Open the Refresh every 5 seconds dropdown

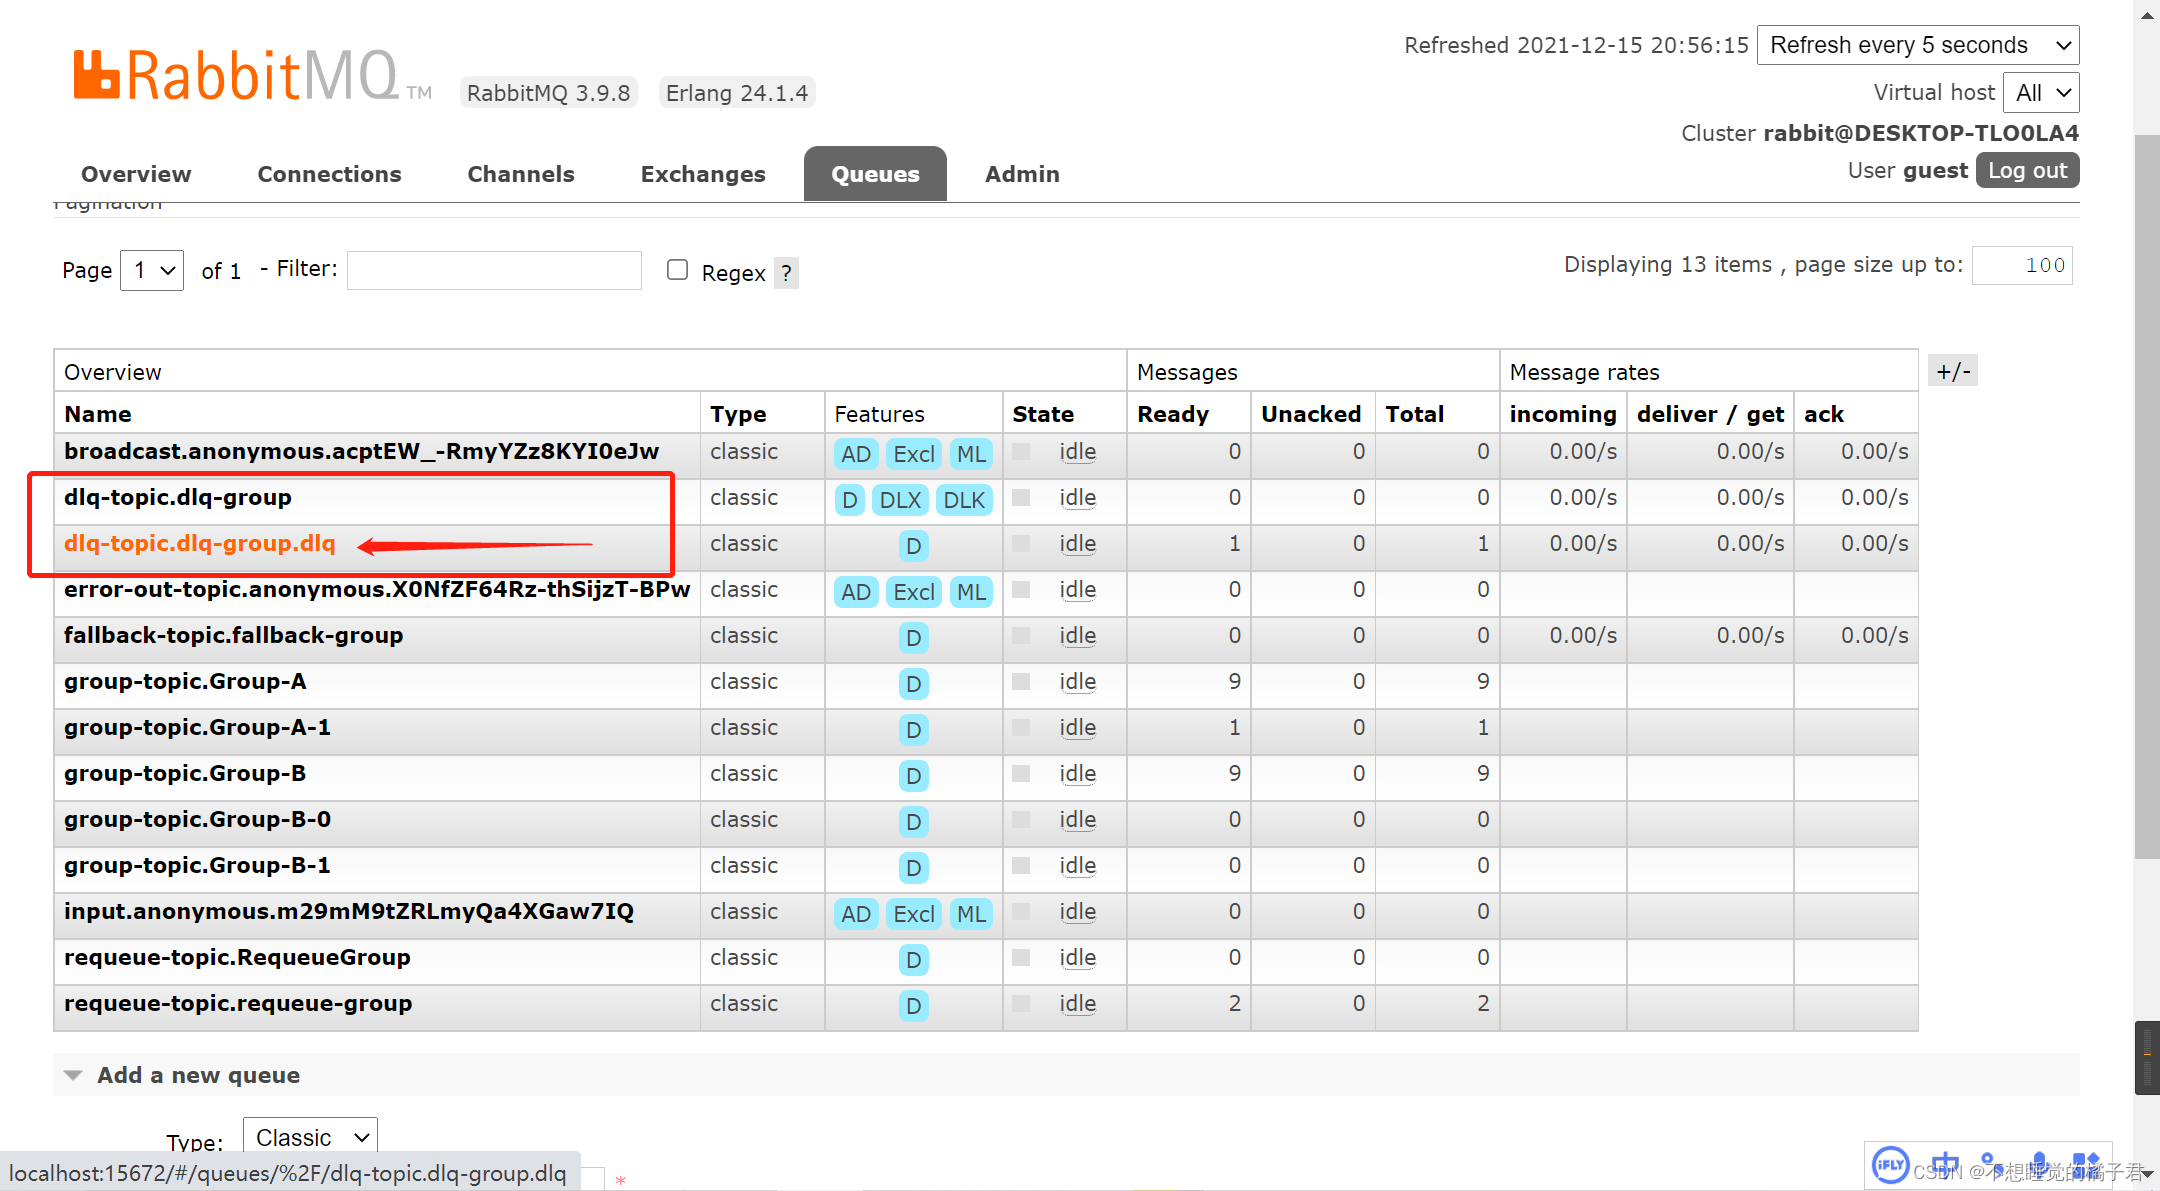(1917, 45)
